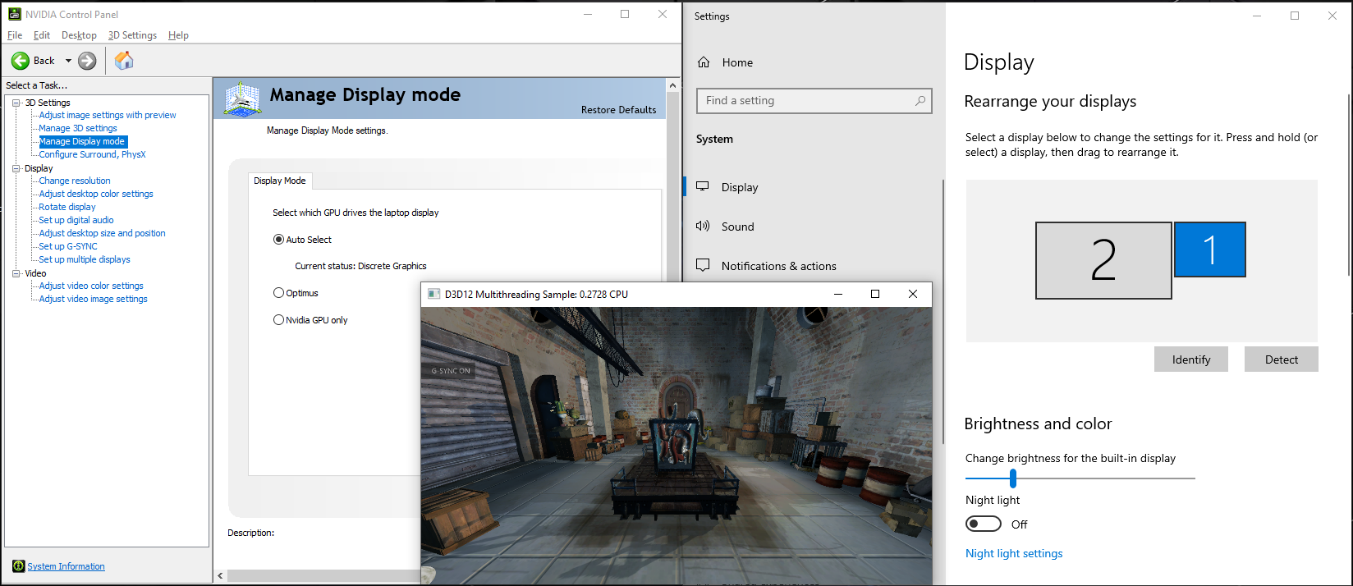Select display 2 in the arrangement
This screenshot has width=1353, height=586.
click(1103, 260)
